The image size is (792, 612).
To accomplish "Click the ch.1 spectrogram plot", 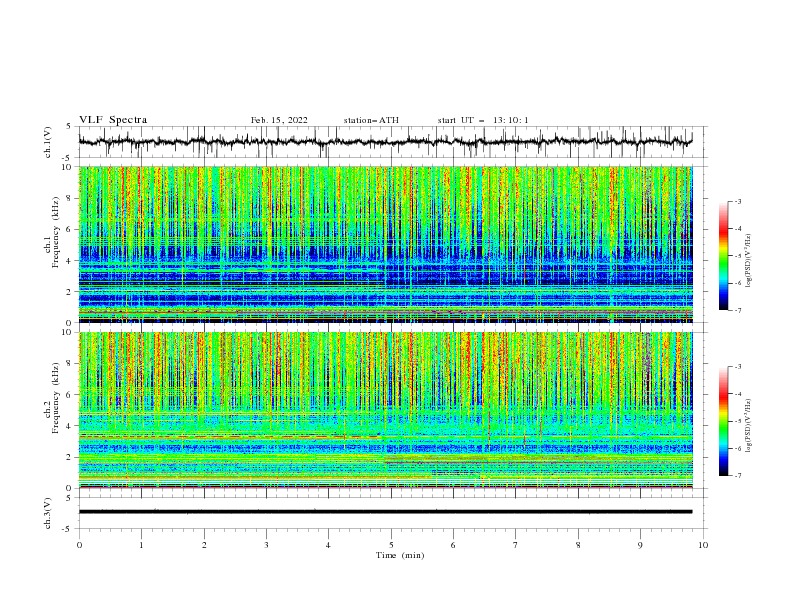I will tap(386, 244).
